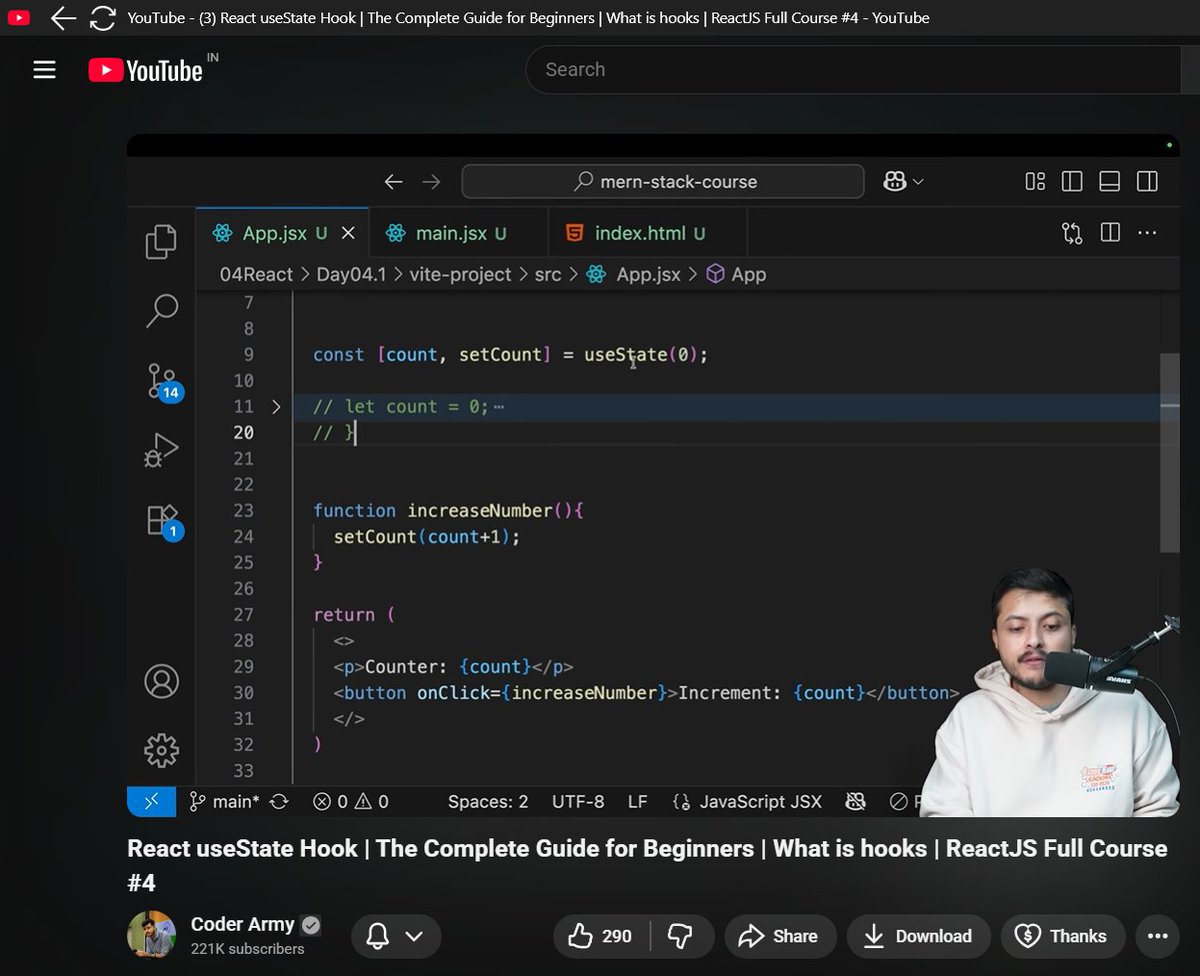Click the Coder Army channel avatar
This screenshot has width=1200, height=976.
pyautogui.click(x=151, y=936)
